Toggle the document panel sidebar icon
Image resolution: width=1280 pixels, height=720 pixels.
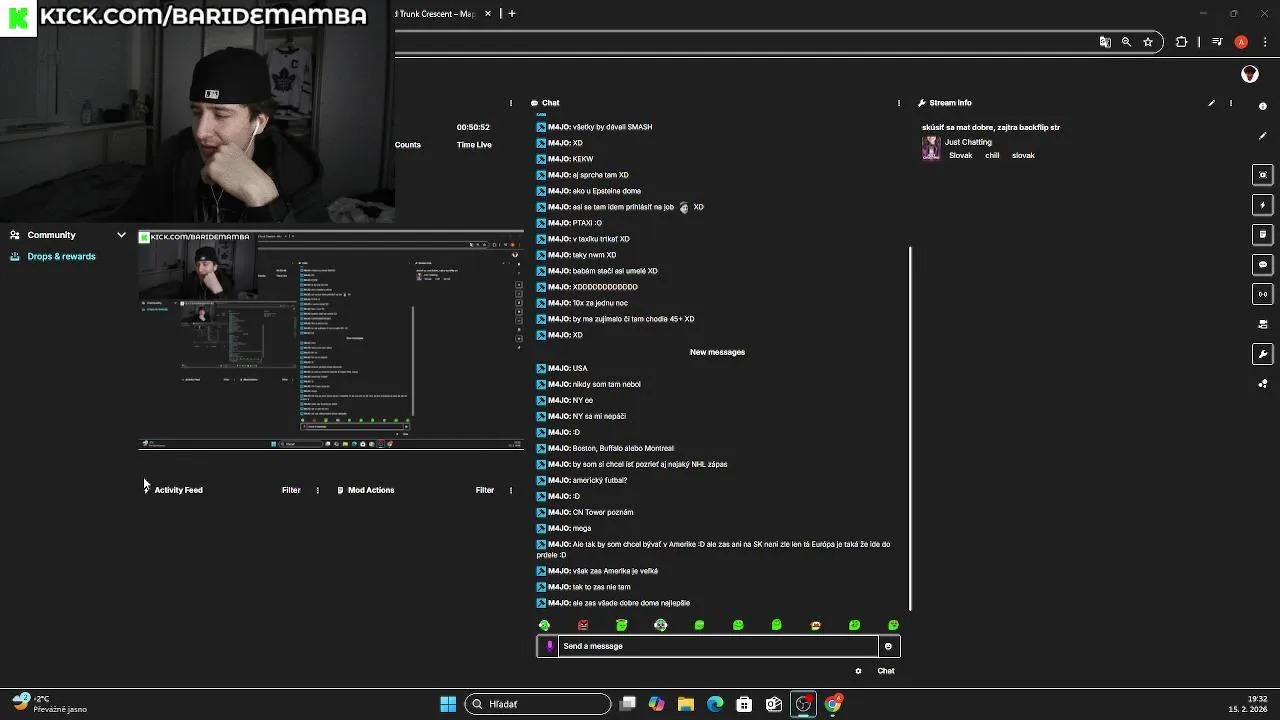click(1263, 235)
